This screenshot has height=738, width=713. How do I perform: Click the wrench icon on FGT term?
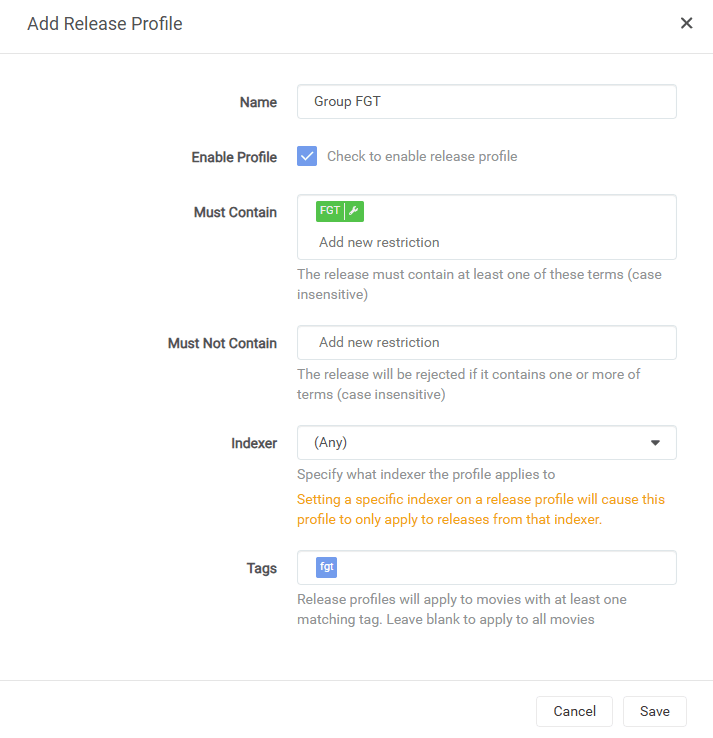[x=354, y=211]
